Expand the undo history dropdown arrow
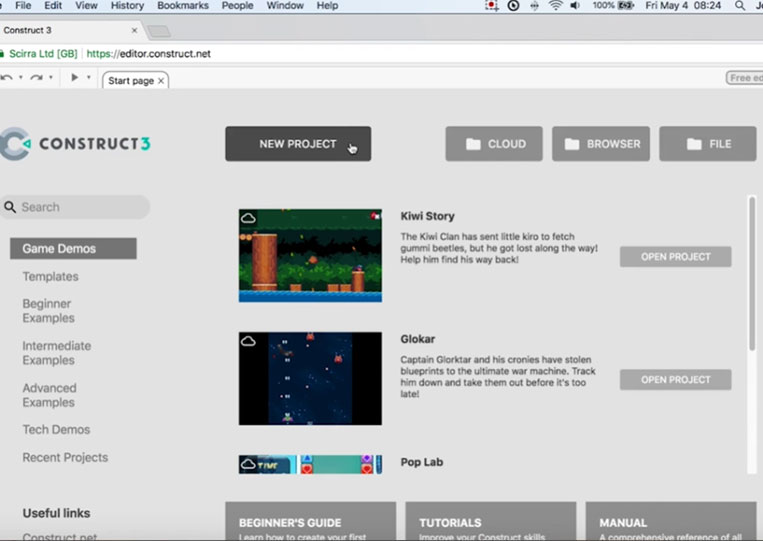This screenshot has width=763, height=541. 20,77
